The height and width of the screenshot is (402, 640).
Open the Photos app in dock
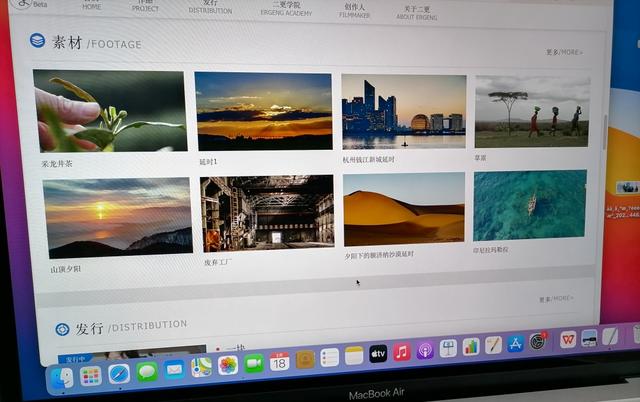pos(228,366)
